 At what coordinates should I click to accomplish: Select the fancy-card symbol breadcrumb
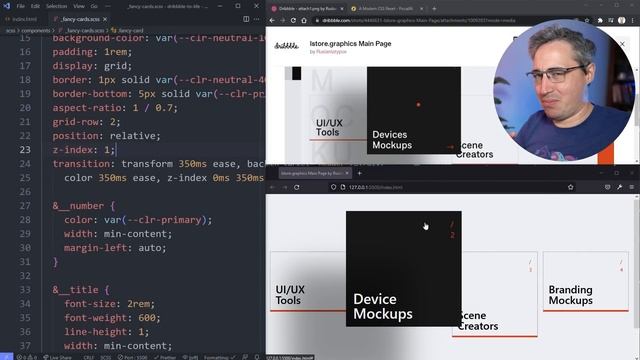tap(127, 31)
